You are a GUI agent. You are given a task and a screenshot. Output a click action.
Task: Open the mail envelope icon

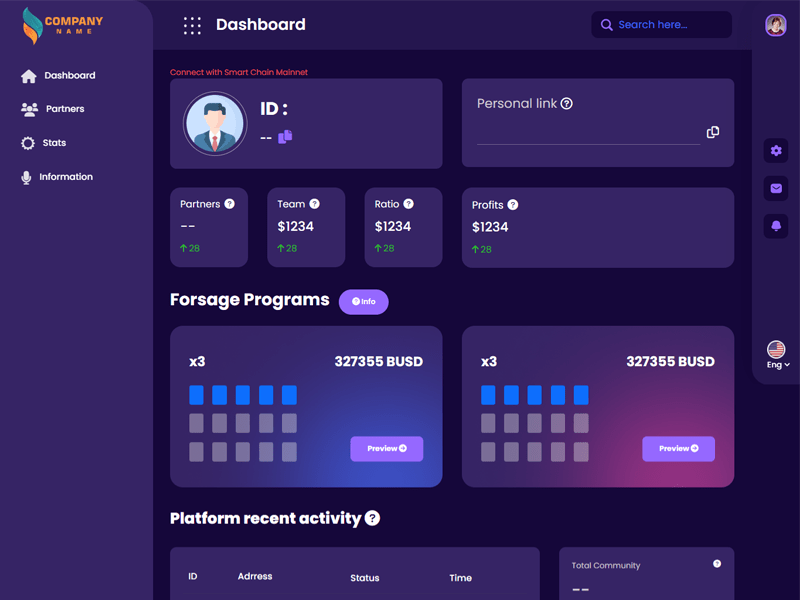776,188
